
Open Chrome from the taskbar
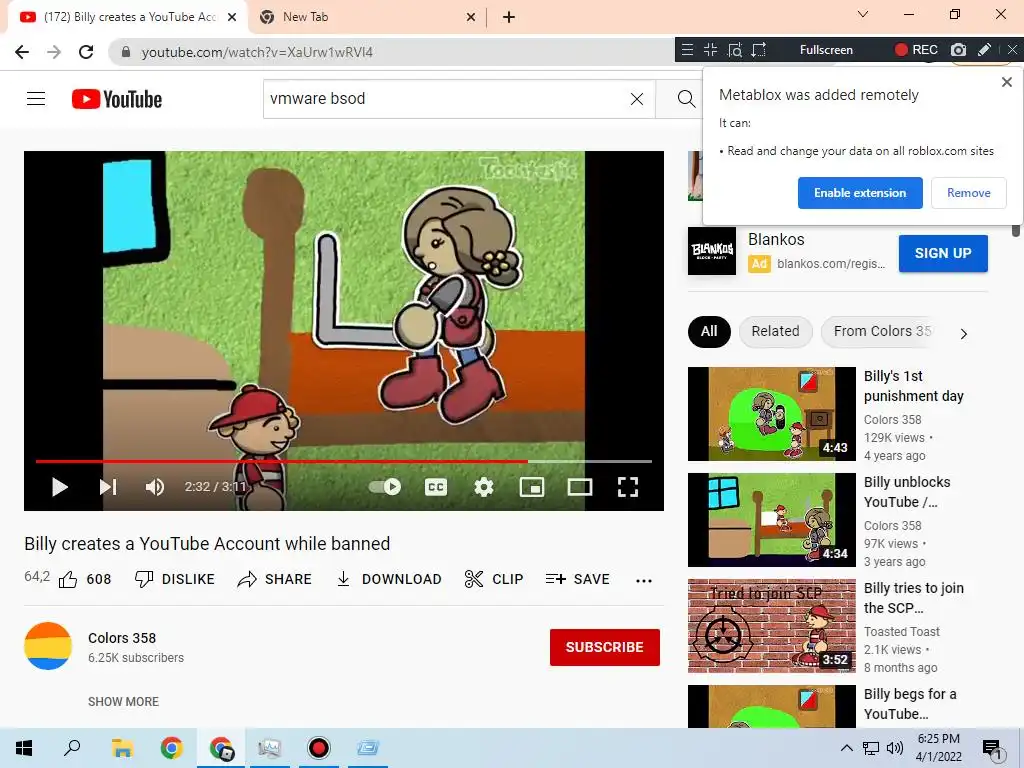tap(172, 748)
